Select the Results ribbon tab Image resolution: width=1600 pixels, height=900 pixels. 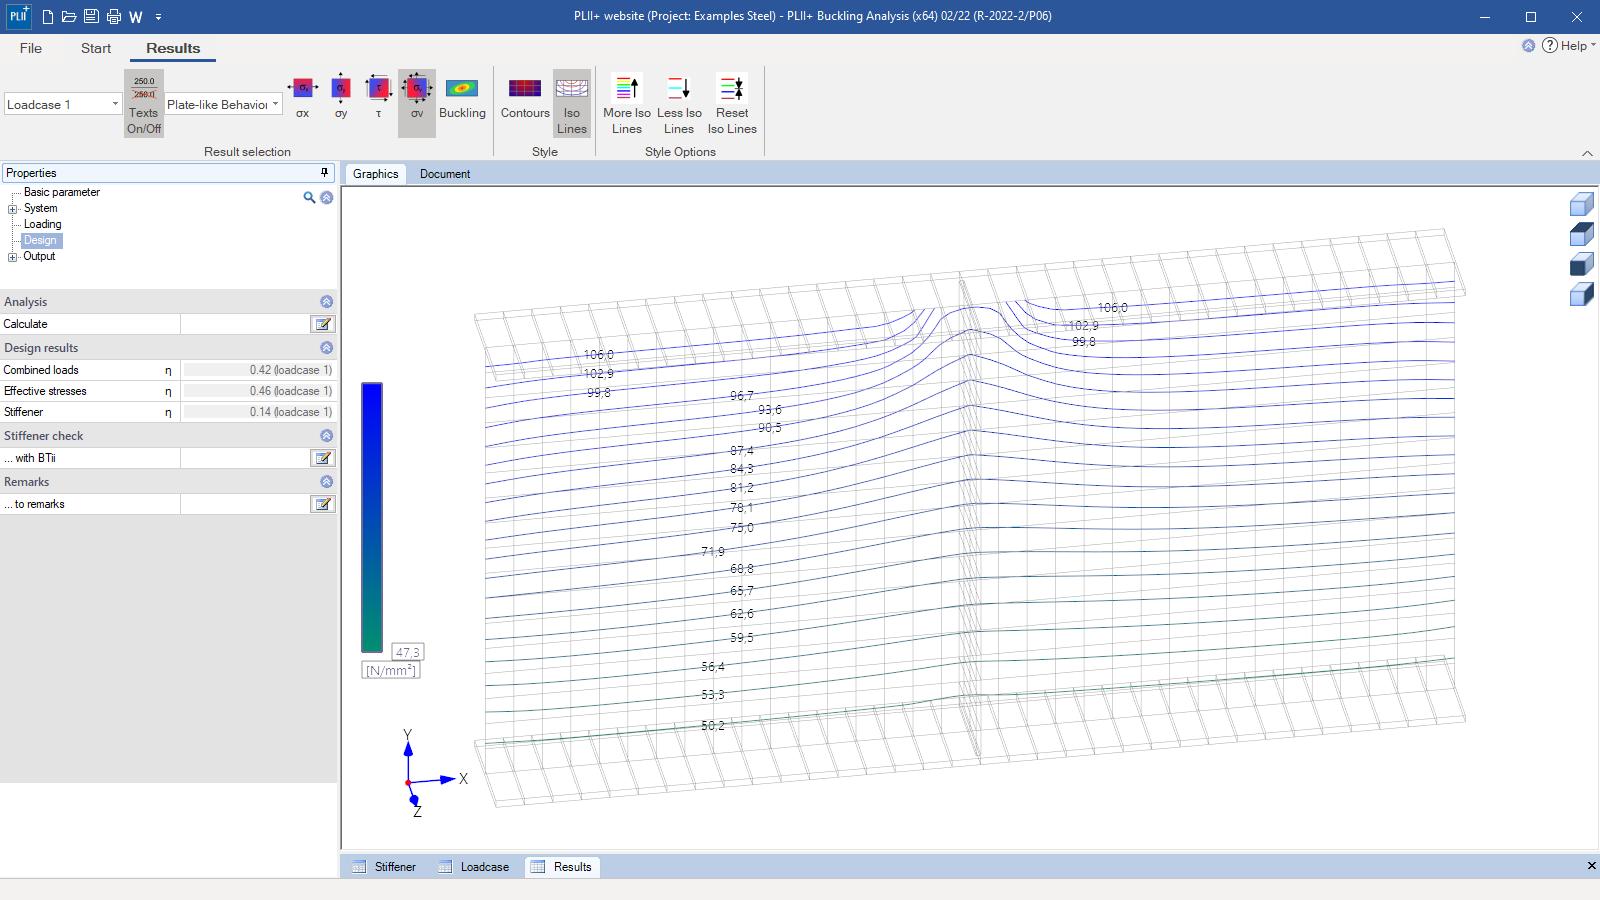(x=173, y=48)
